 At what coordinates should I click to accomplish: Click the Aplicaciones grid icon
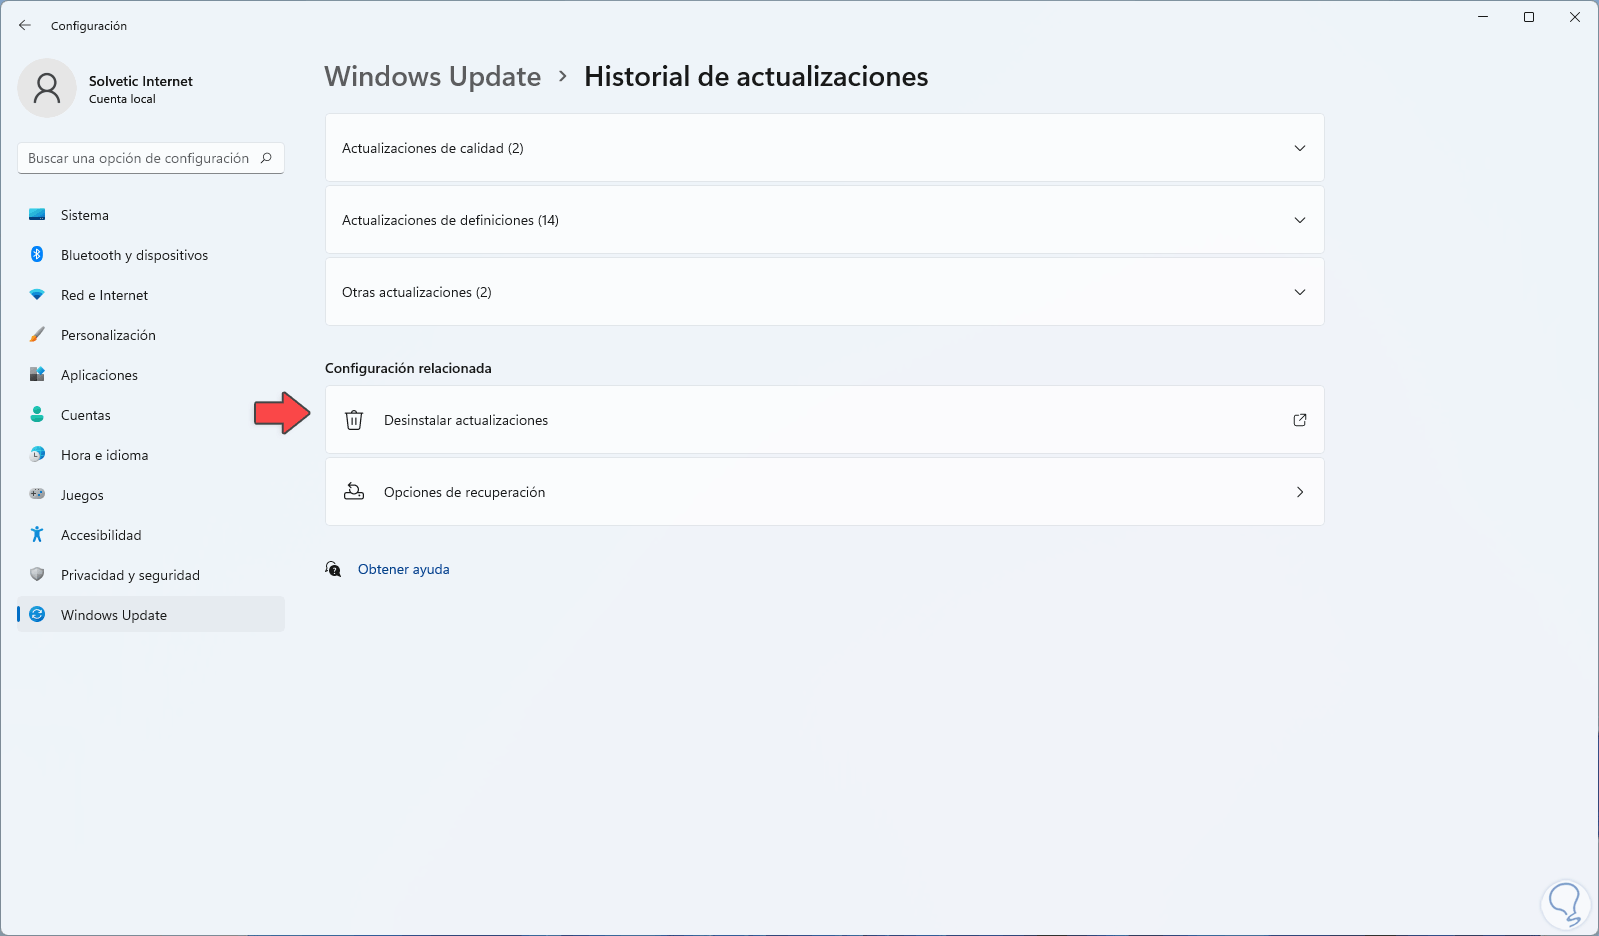pyautogui.click(x=37, y=375)
